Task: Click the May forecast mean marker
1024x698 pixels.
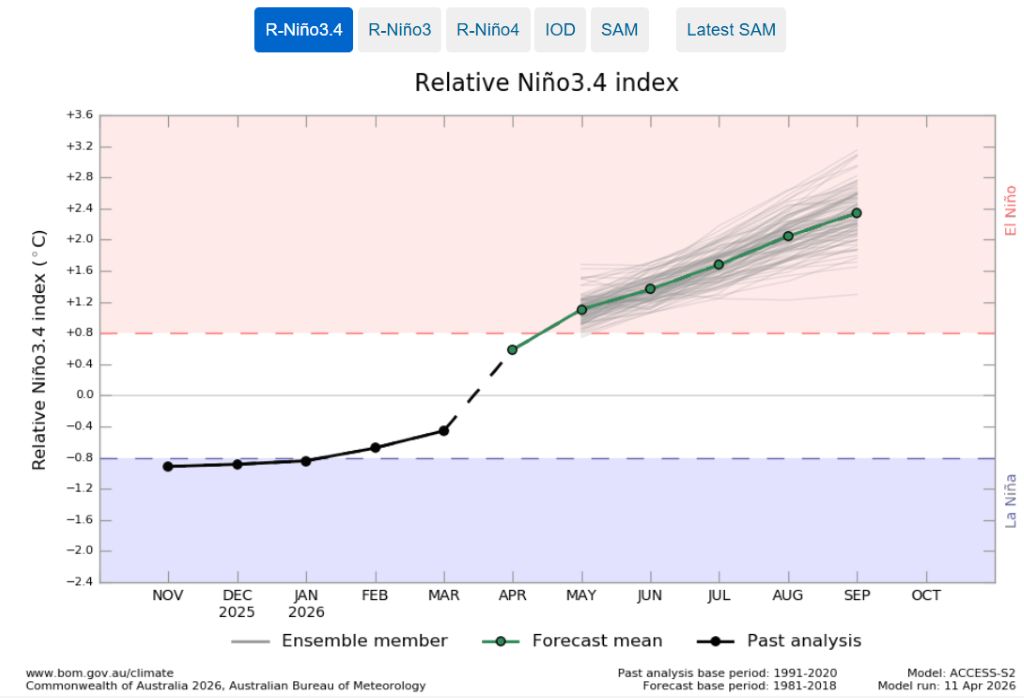Action: [581, 310]
